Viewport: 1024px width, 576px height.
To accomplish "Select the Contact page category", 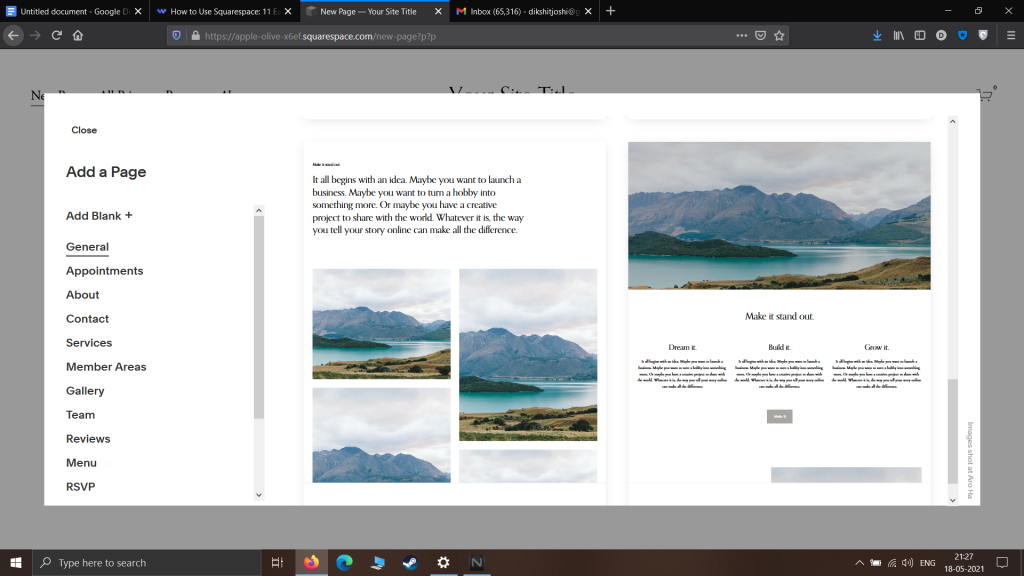I will (88, 319).
